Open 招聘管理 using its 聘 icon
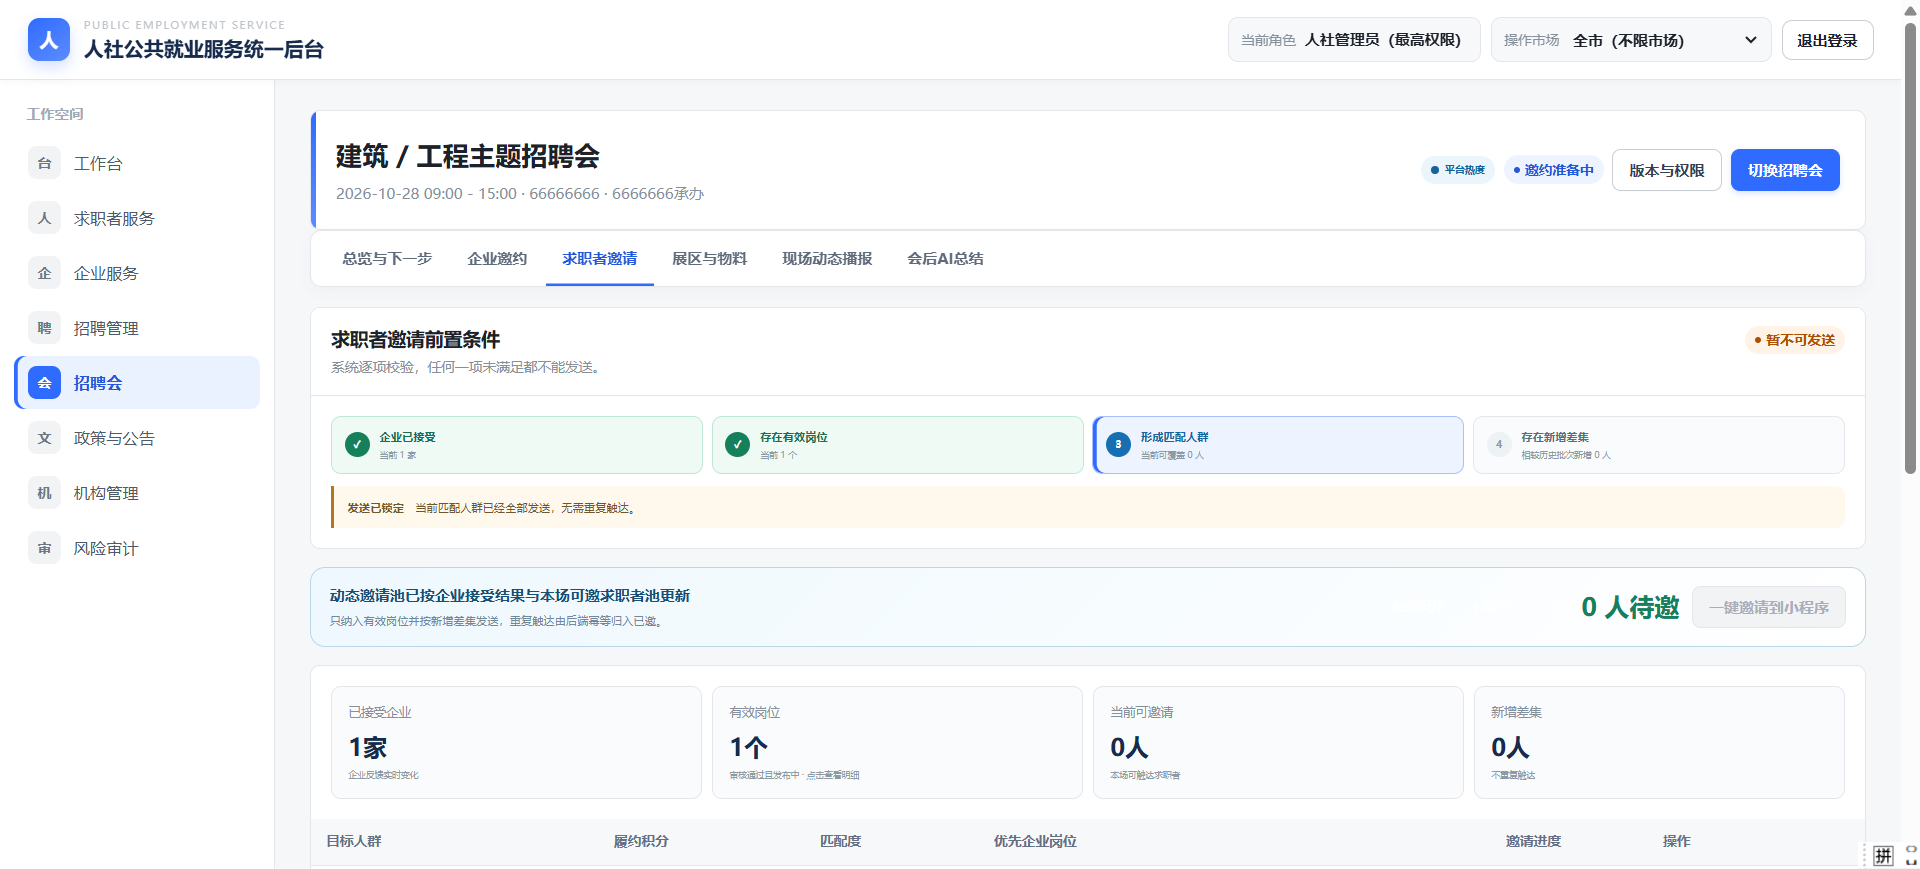This screenshot has height=869, width=1920. tap(44, 328)
